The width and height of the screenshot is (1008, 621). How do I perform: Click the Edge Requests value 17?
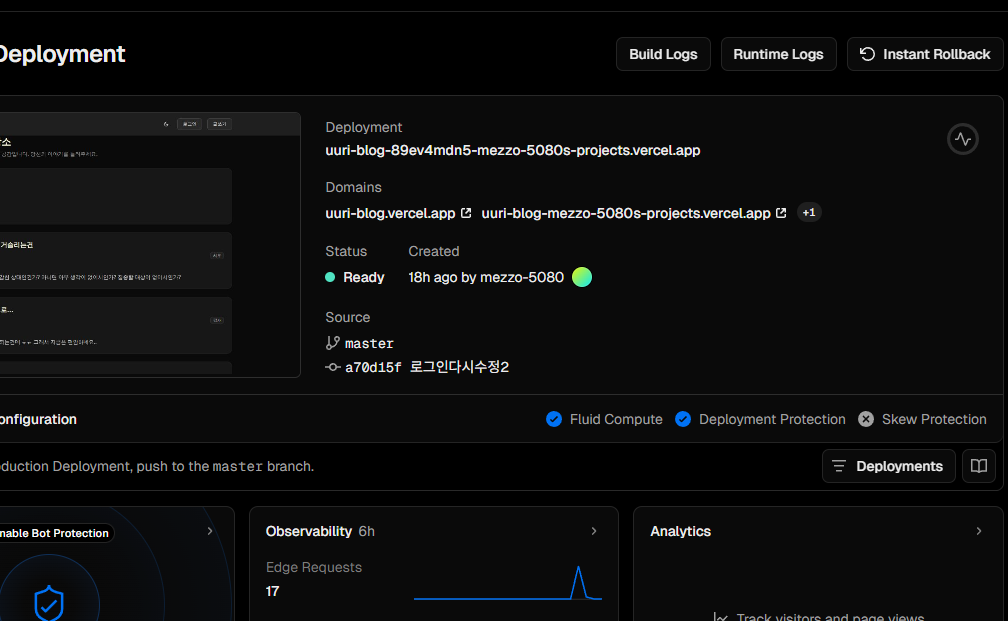[273, 591]
